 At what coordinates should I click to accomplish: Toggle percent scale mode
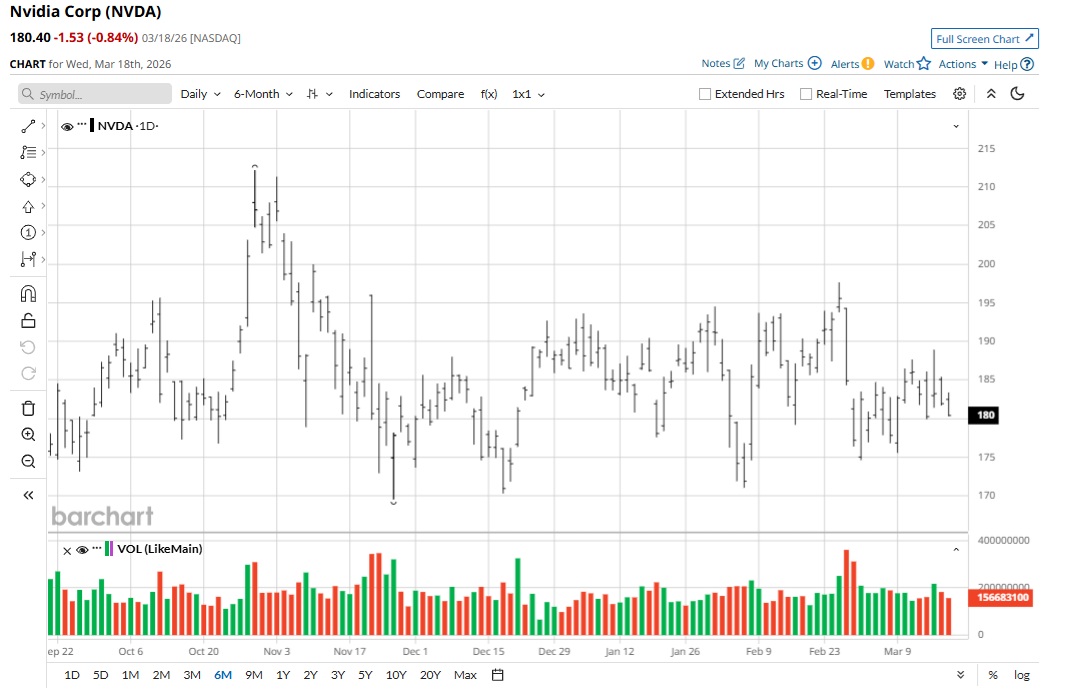993,675
